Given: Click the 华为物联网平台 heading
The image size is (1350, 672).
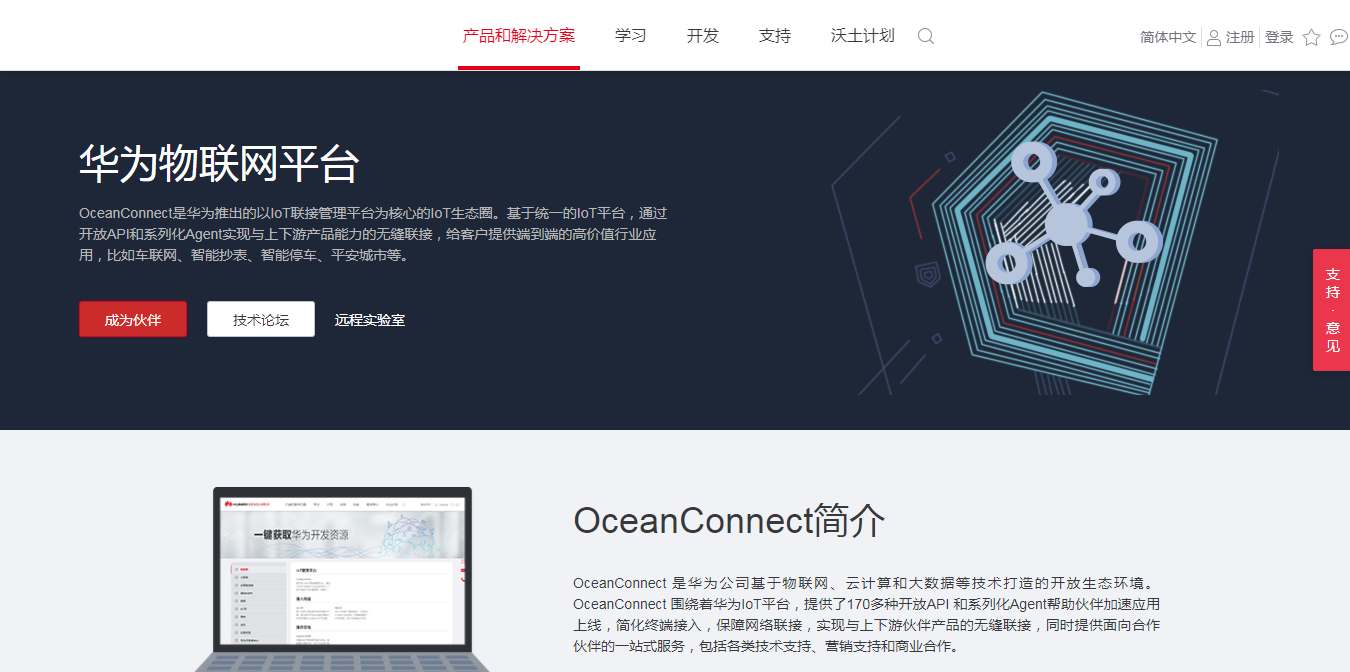Looking at the screenshot, I should tap(219, 163).
